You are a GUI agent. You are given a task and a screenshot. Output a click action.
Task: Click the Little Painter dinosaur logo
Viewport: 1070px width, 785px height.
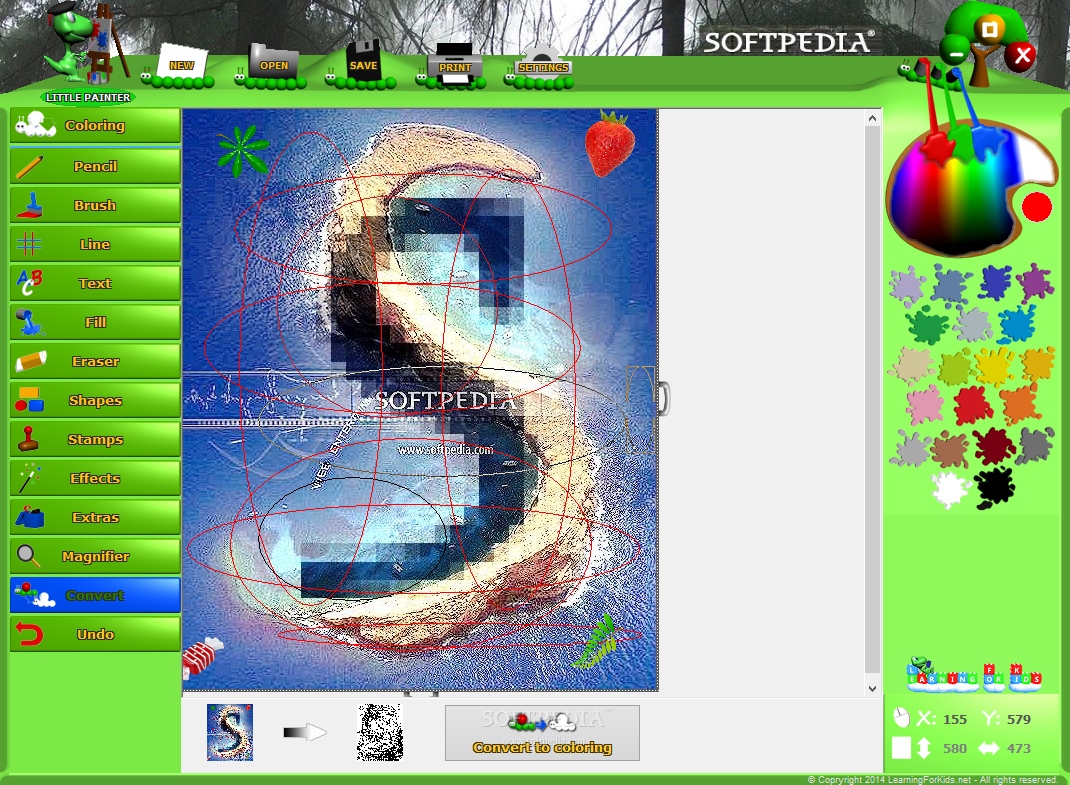(x=87, y=53)
